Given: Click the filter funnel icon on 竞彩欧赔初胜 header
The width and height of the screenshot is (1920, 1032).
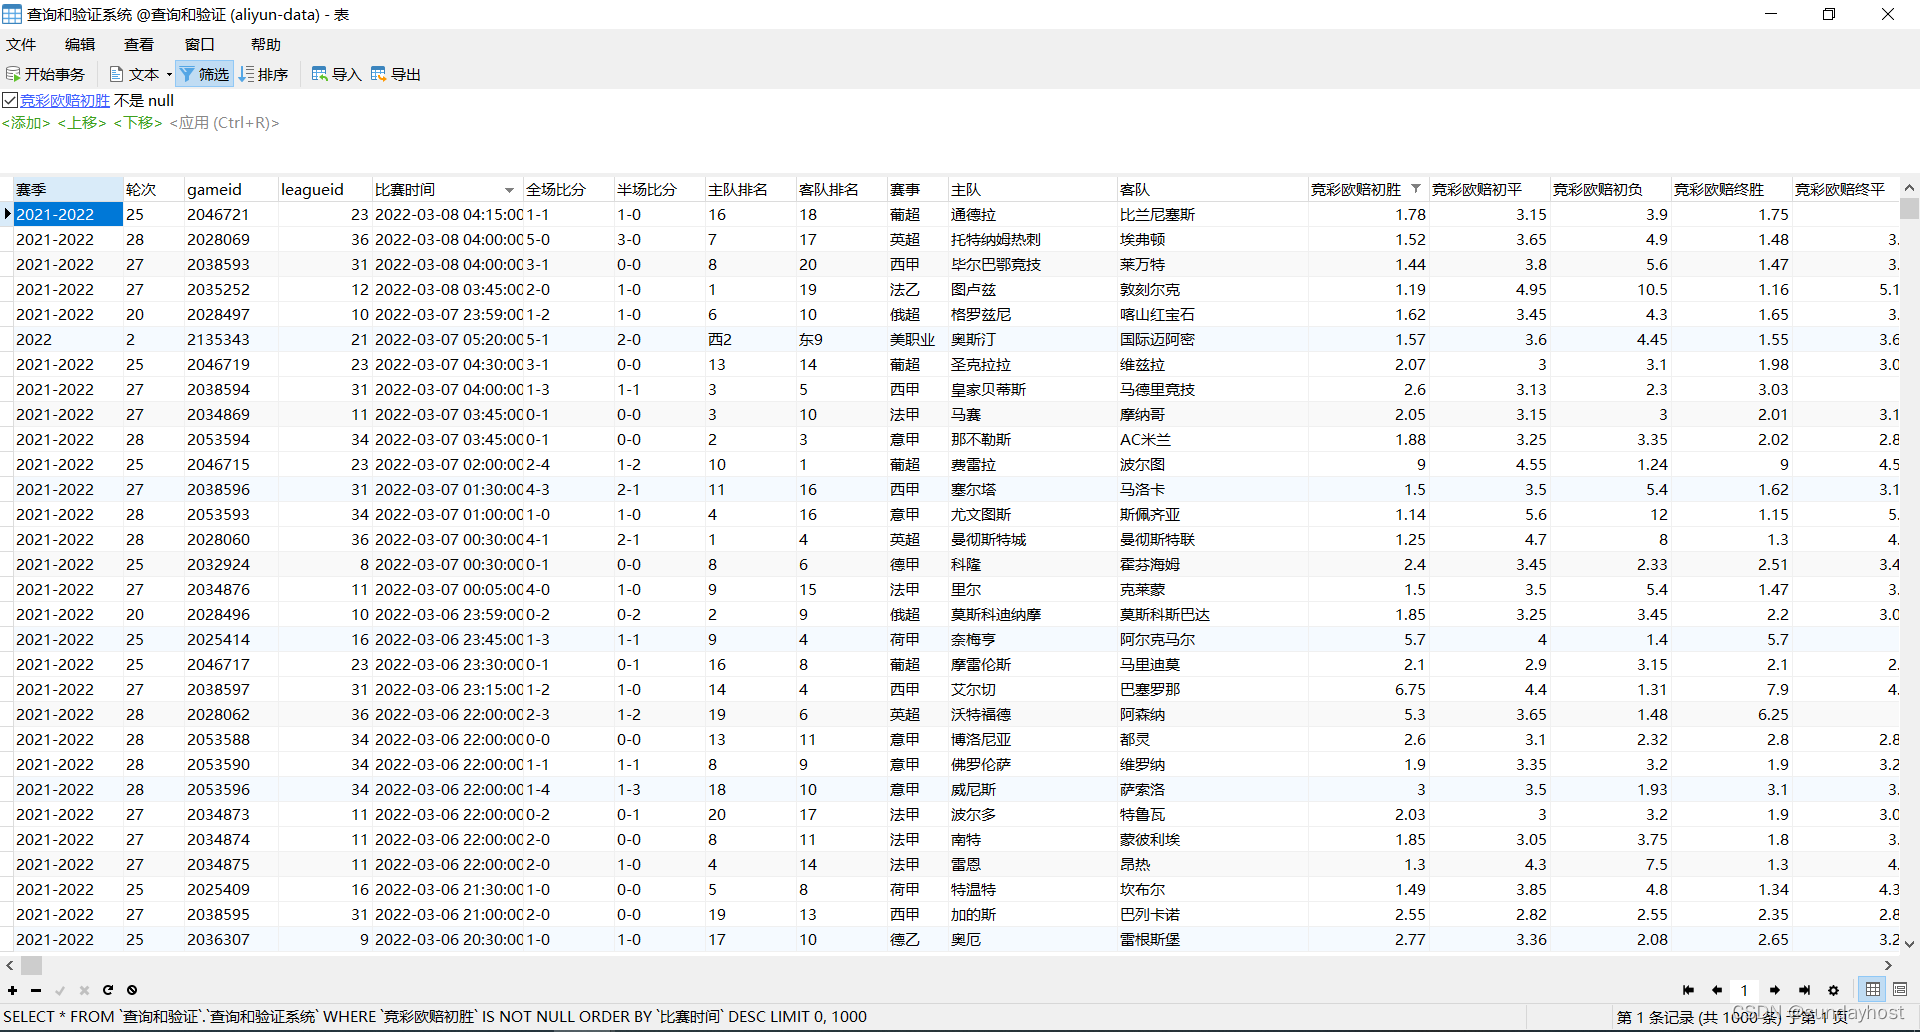Looking at the screenshot, I should [1416, 189].
